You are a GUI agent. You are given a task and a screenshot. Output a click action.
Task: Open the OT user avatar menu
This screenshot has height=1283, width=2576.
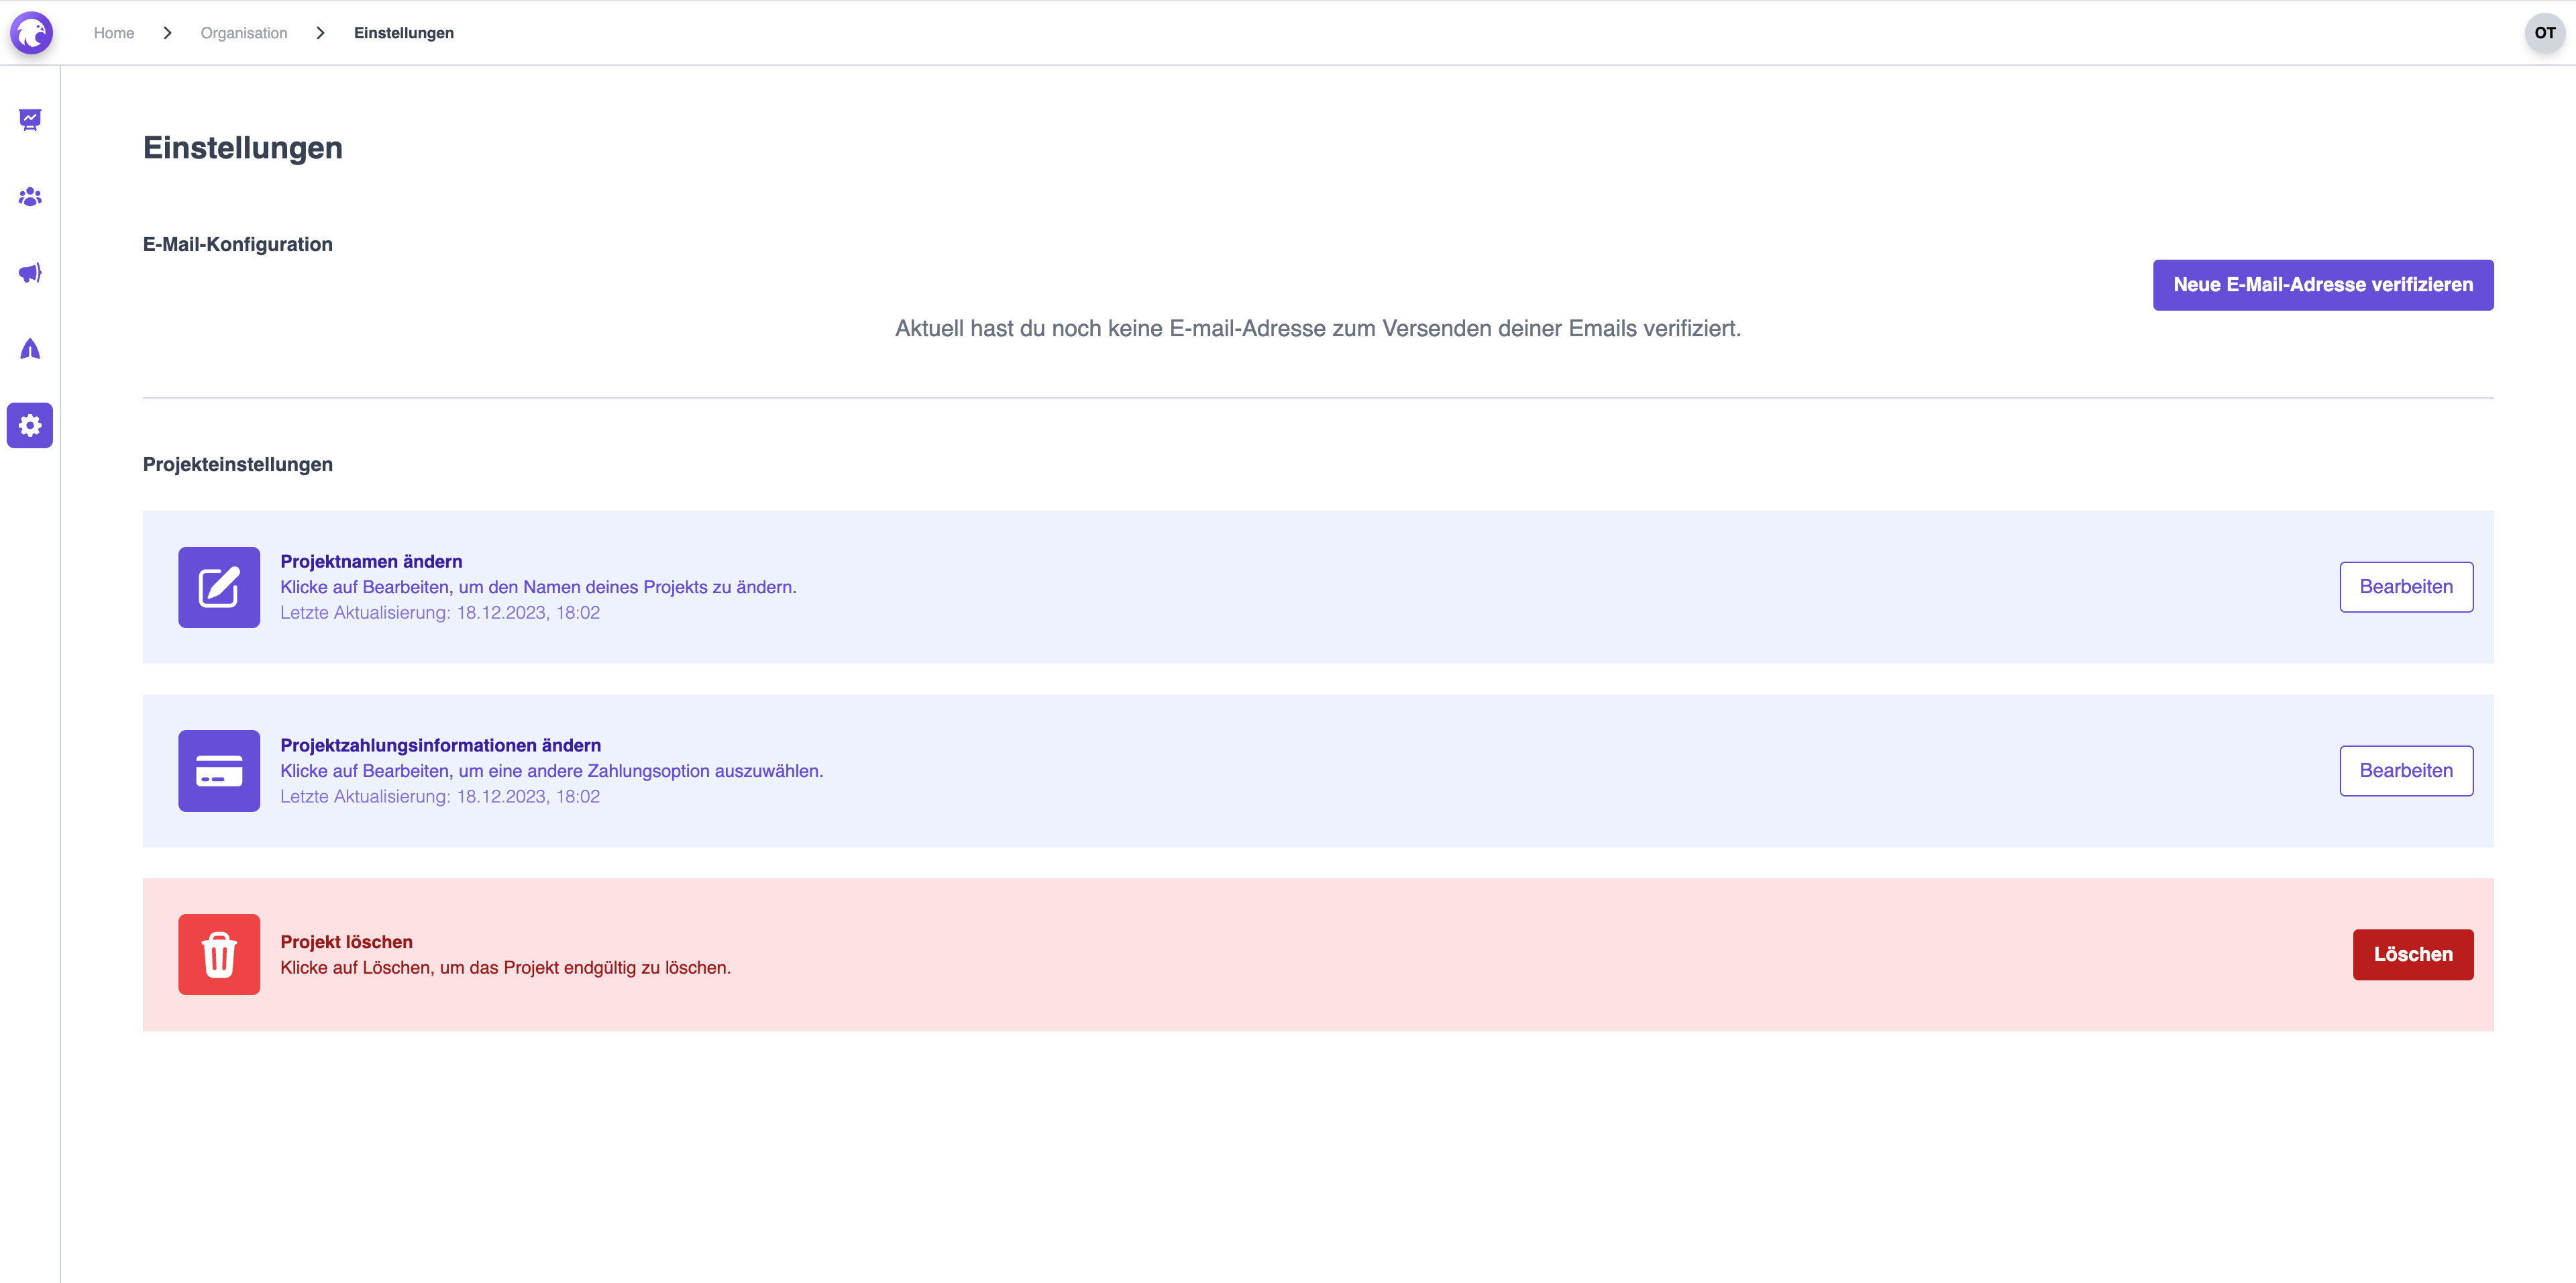coord(2544,33)
